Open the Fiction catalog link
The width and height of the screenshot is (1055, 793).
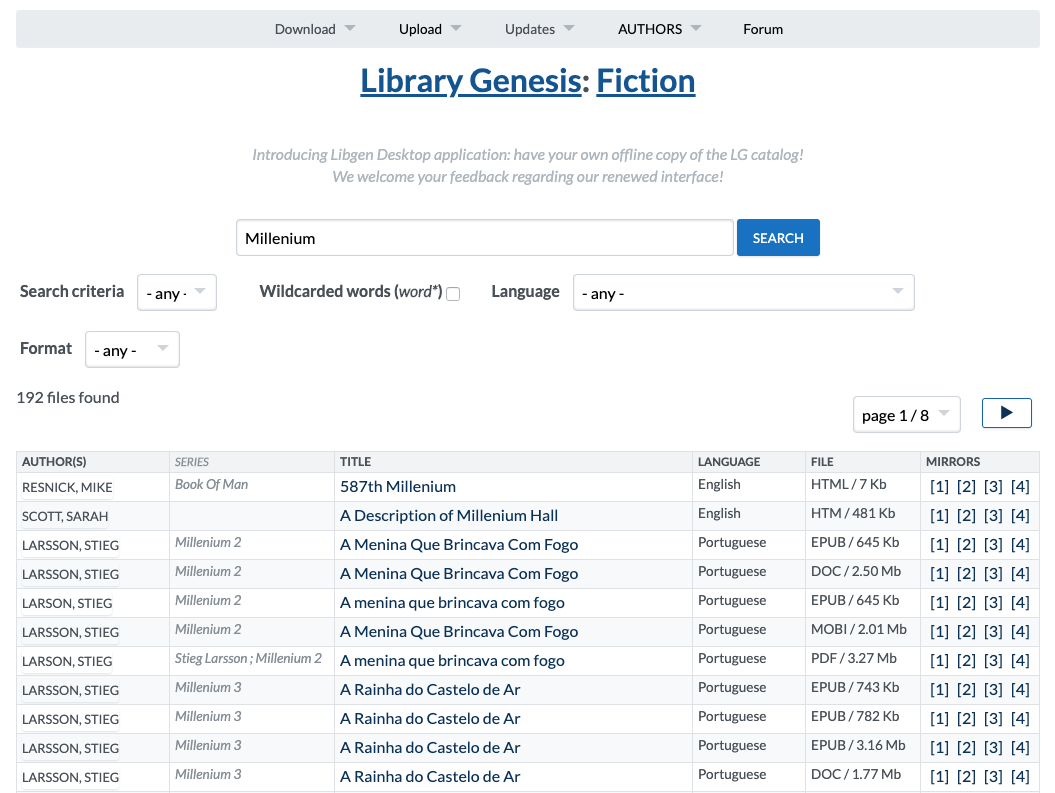pos(645,80)
